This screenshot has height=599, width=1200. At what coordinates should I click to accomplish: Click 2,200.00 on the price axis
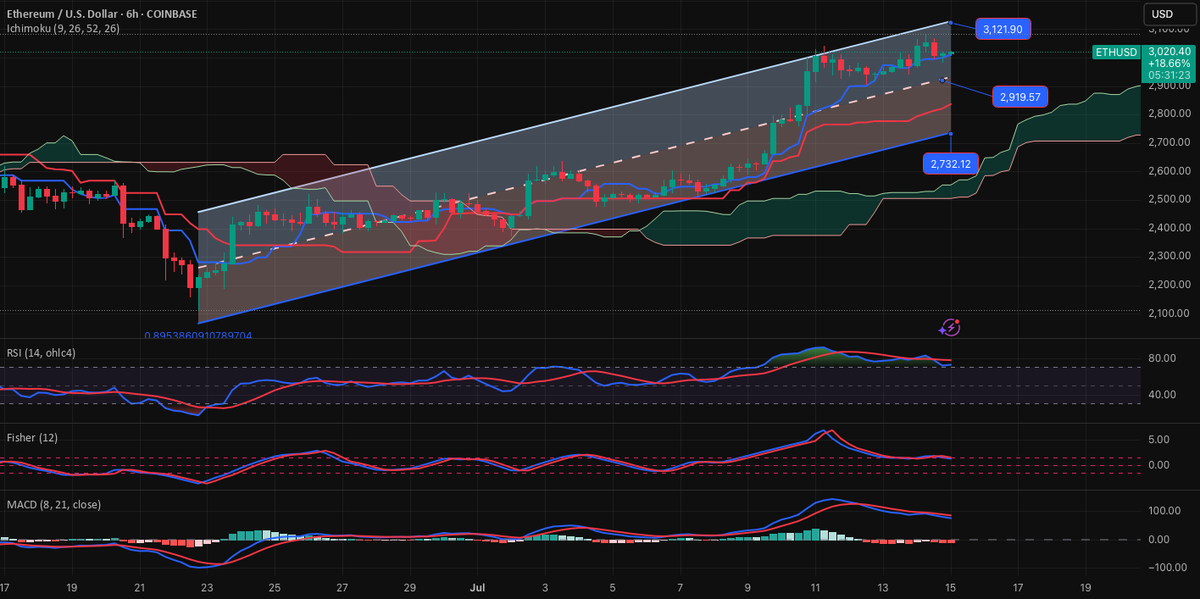(x=1167, y=285)
